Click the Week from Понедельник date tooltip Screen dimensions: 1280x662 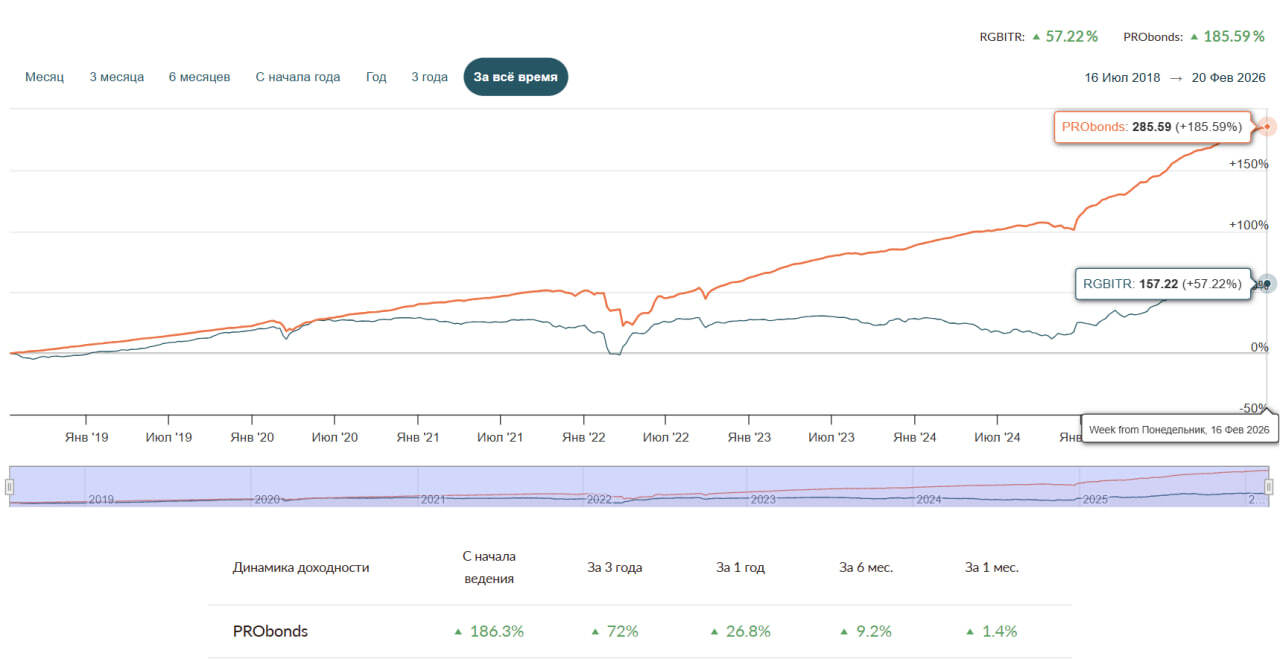1179,429
